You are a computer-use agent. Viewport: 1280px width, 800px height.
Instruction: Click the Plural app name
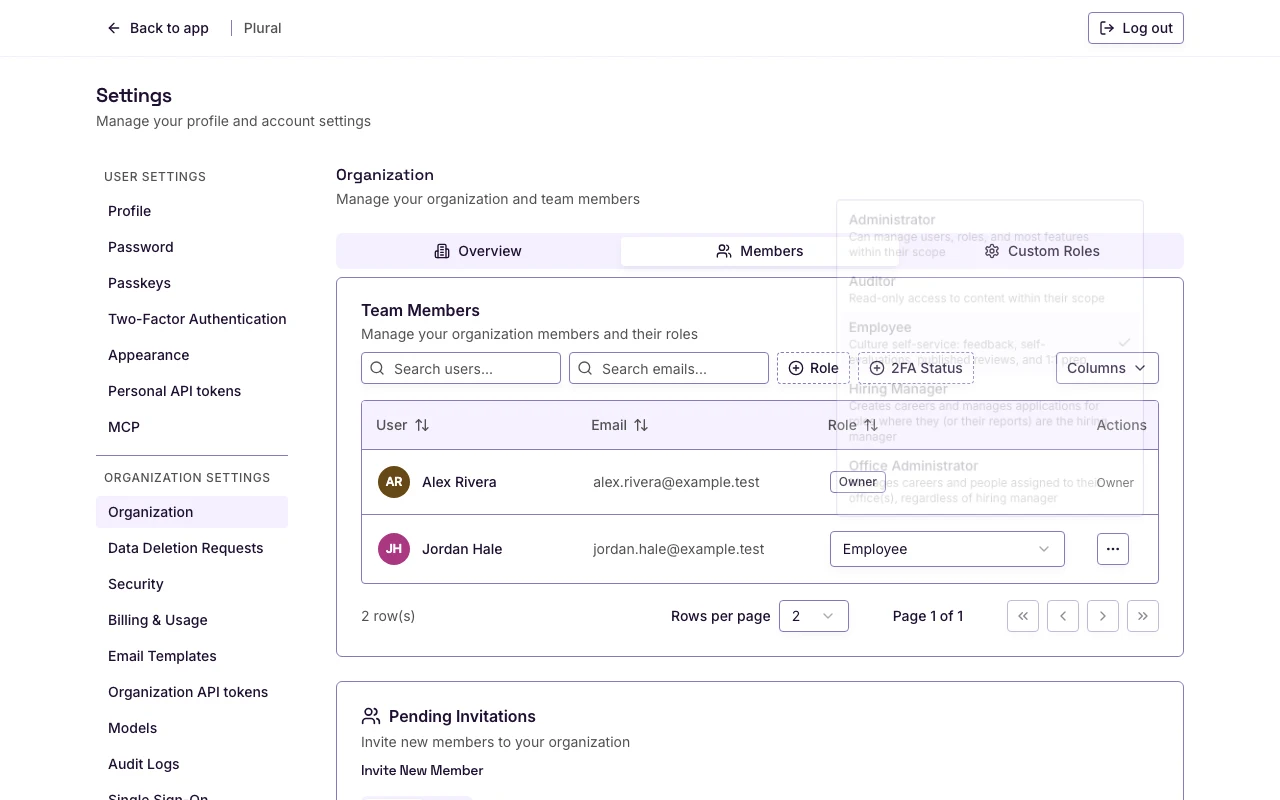(263, 28)
